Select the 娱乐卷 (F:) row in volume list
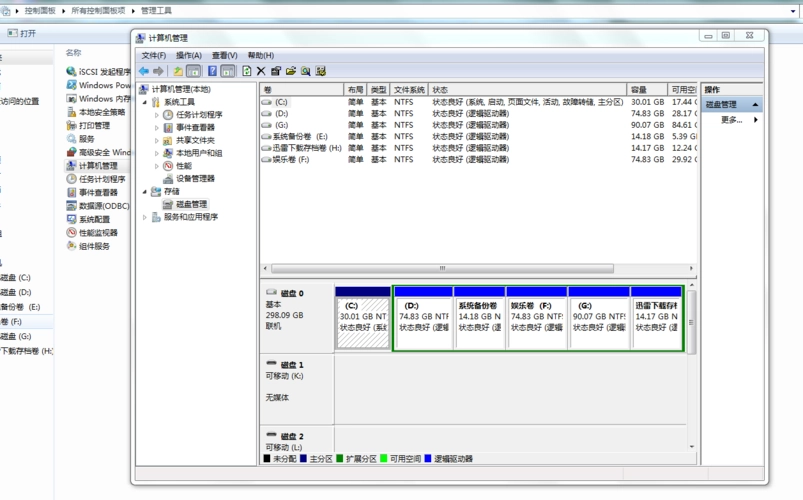Image resolution: width=803 pixels, height=500 pixels. [x=291, y=159]
